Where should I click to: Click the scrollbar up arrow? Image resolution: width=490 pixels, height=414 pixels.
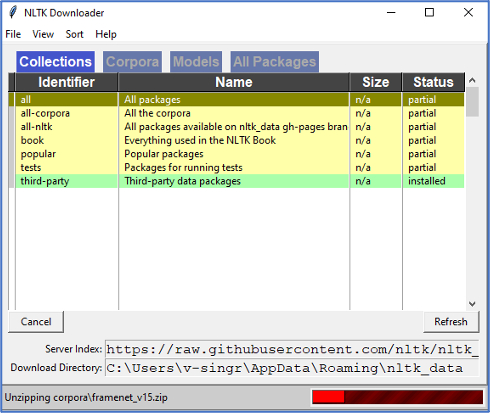pyautogui.click(x=472, y=80)
